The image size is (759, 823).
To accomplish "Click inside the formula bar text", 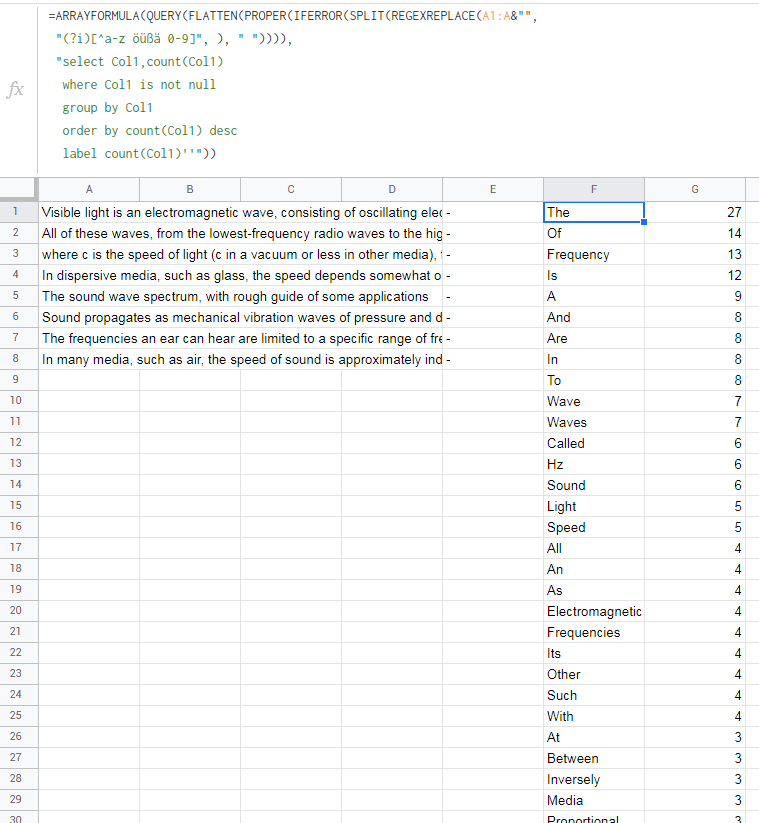I will click(x=292, y=85).
